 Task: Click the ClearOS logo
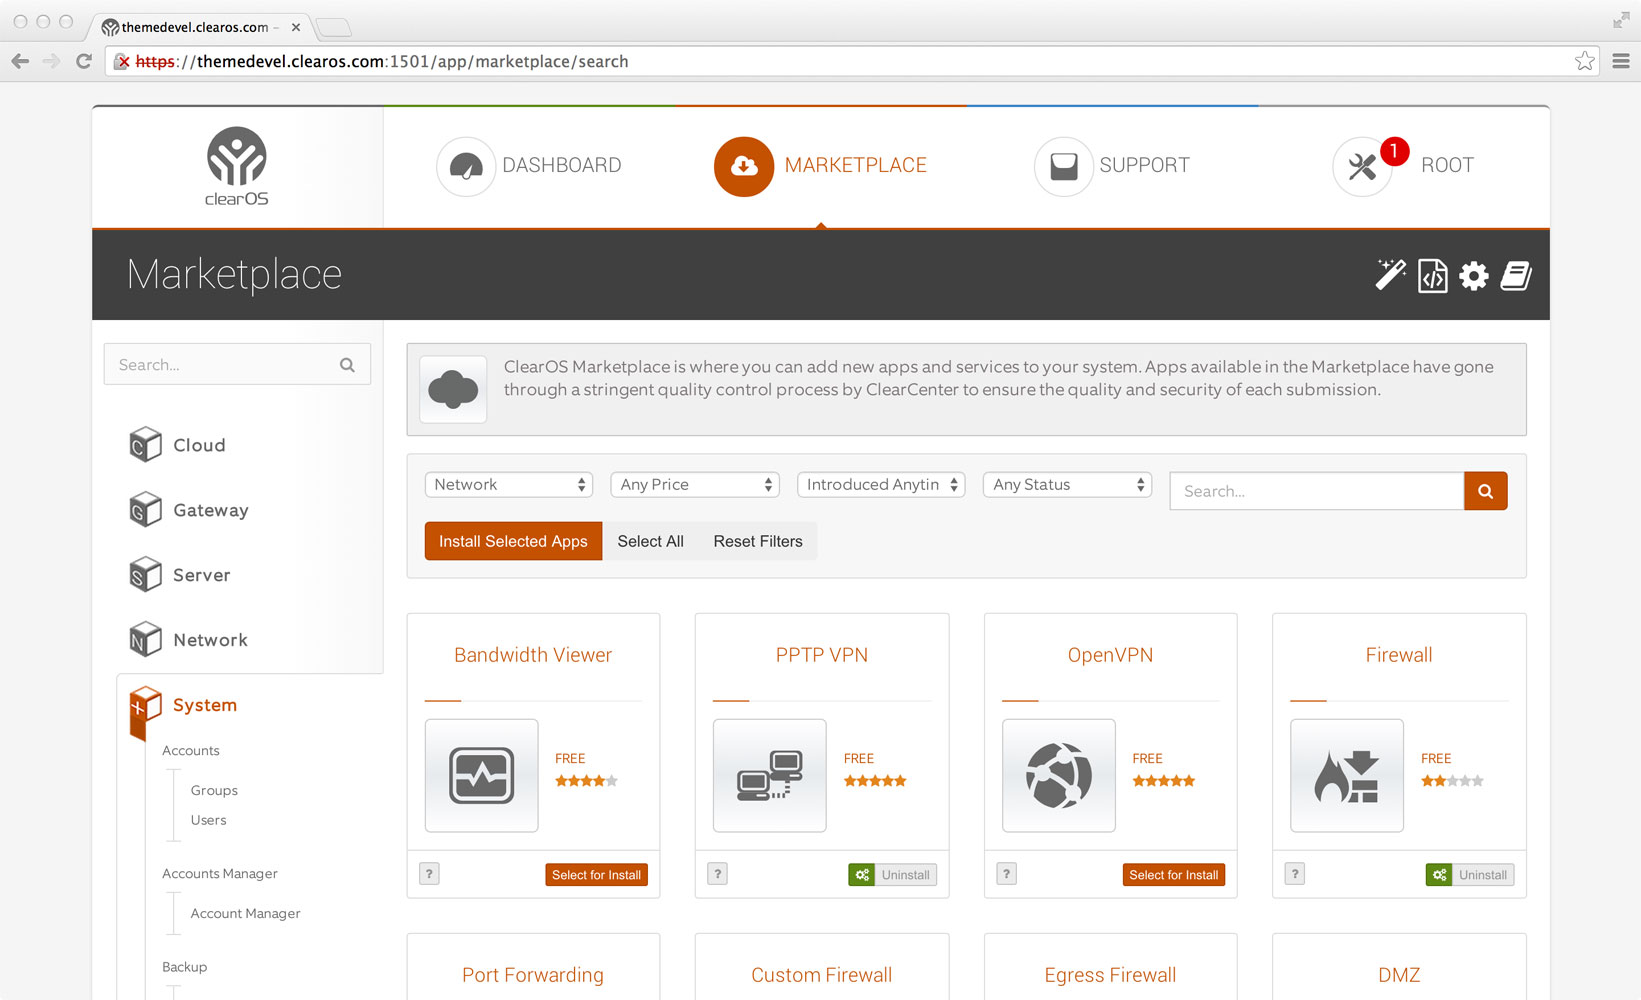tap(237, 166)
